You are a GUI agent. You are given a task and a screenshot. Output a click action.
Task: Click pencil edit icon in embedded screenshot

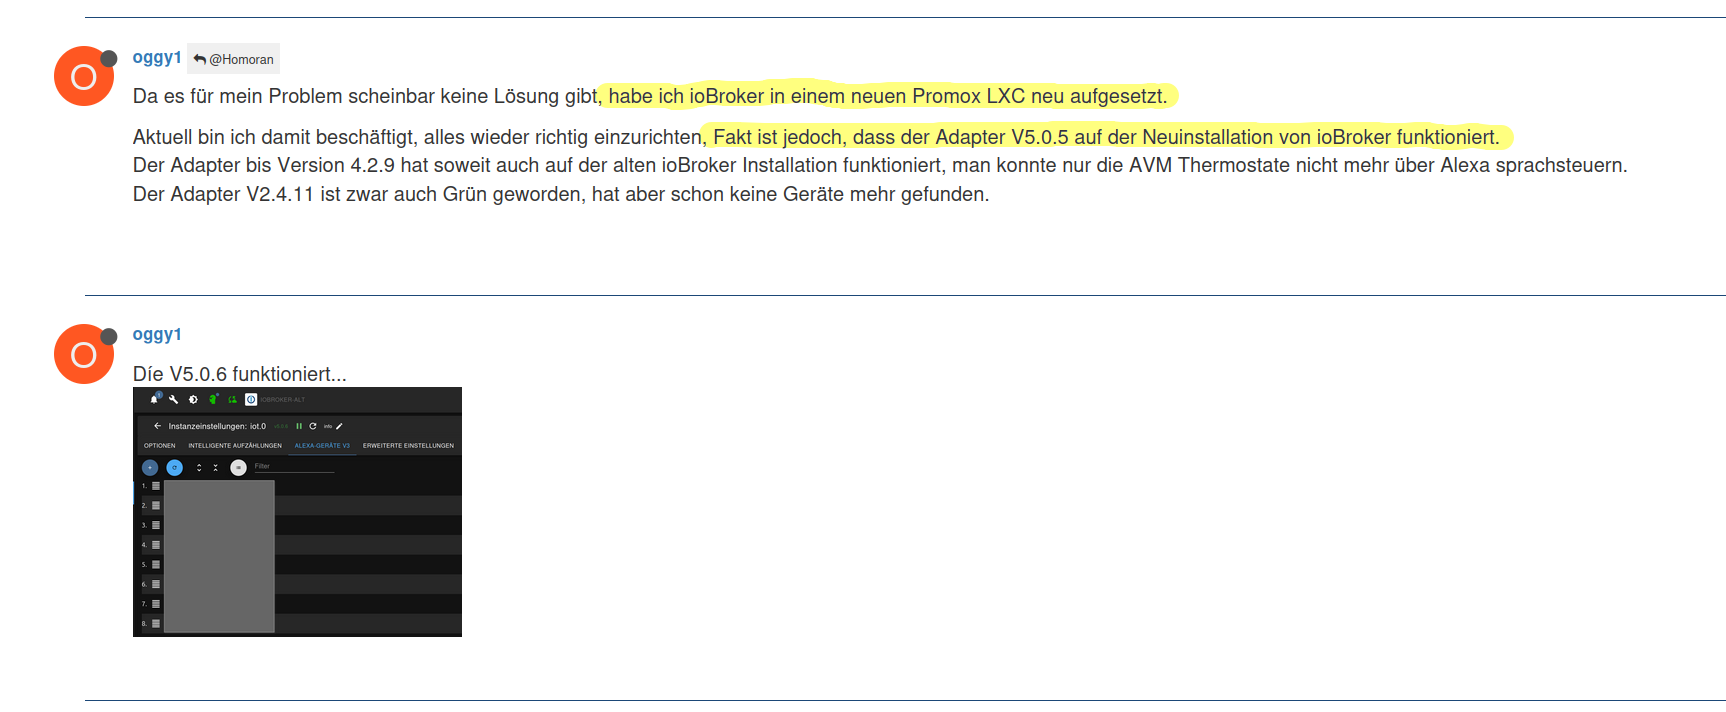pyautogui.click(x=339, y=426)
